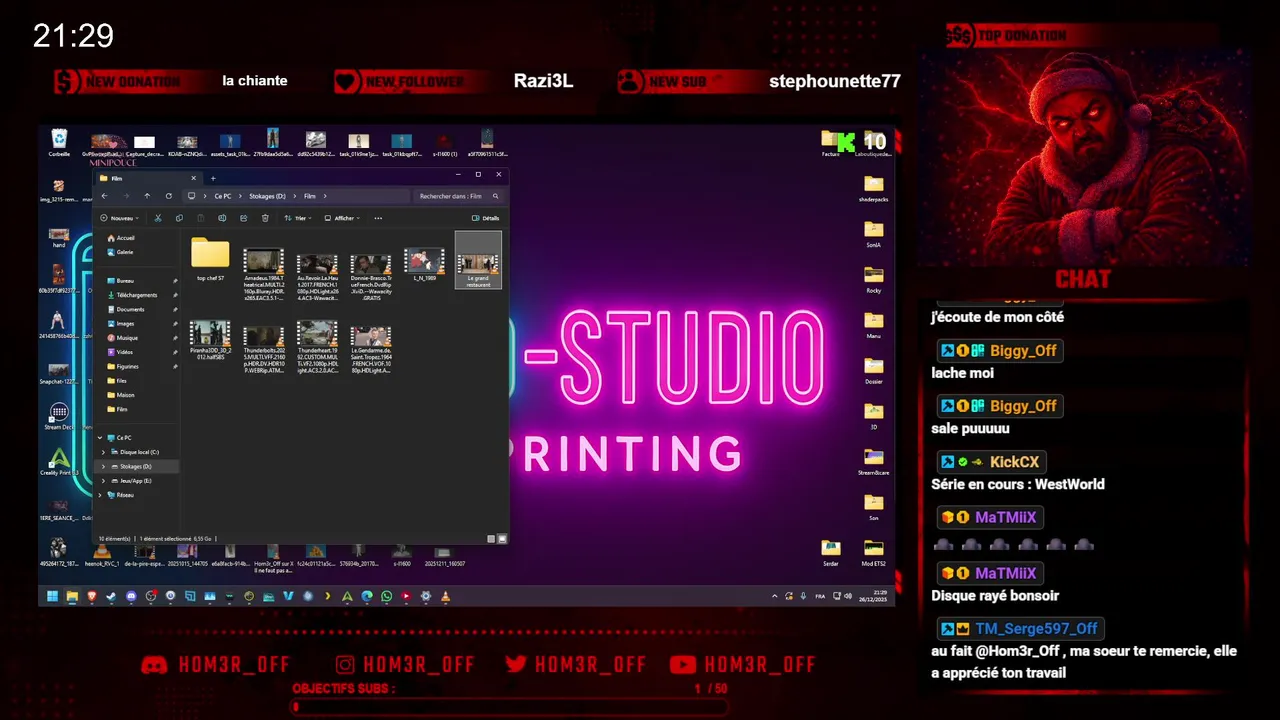This screenshot has height=720, width=1280.
Task: Select the Piranha3DD video file
Action: (x=210, y=339)
